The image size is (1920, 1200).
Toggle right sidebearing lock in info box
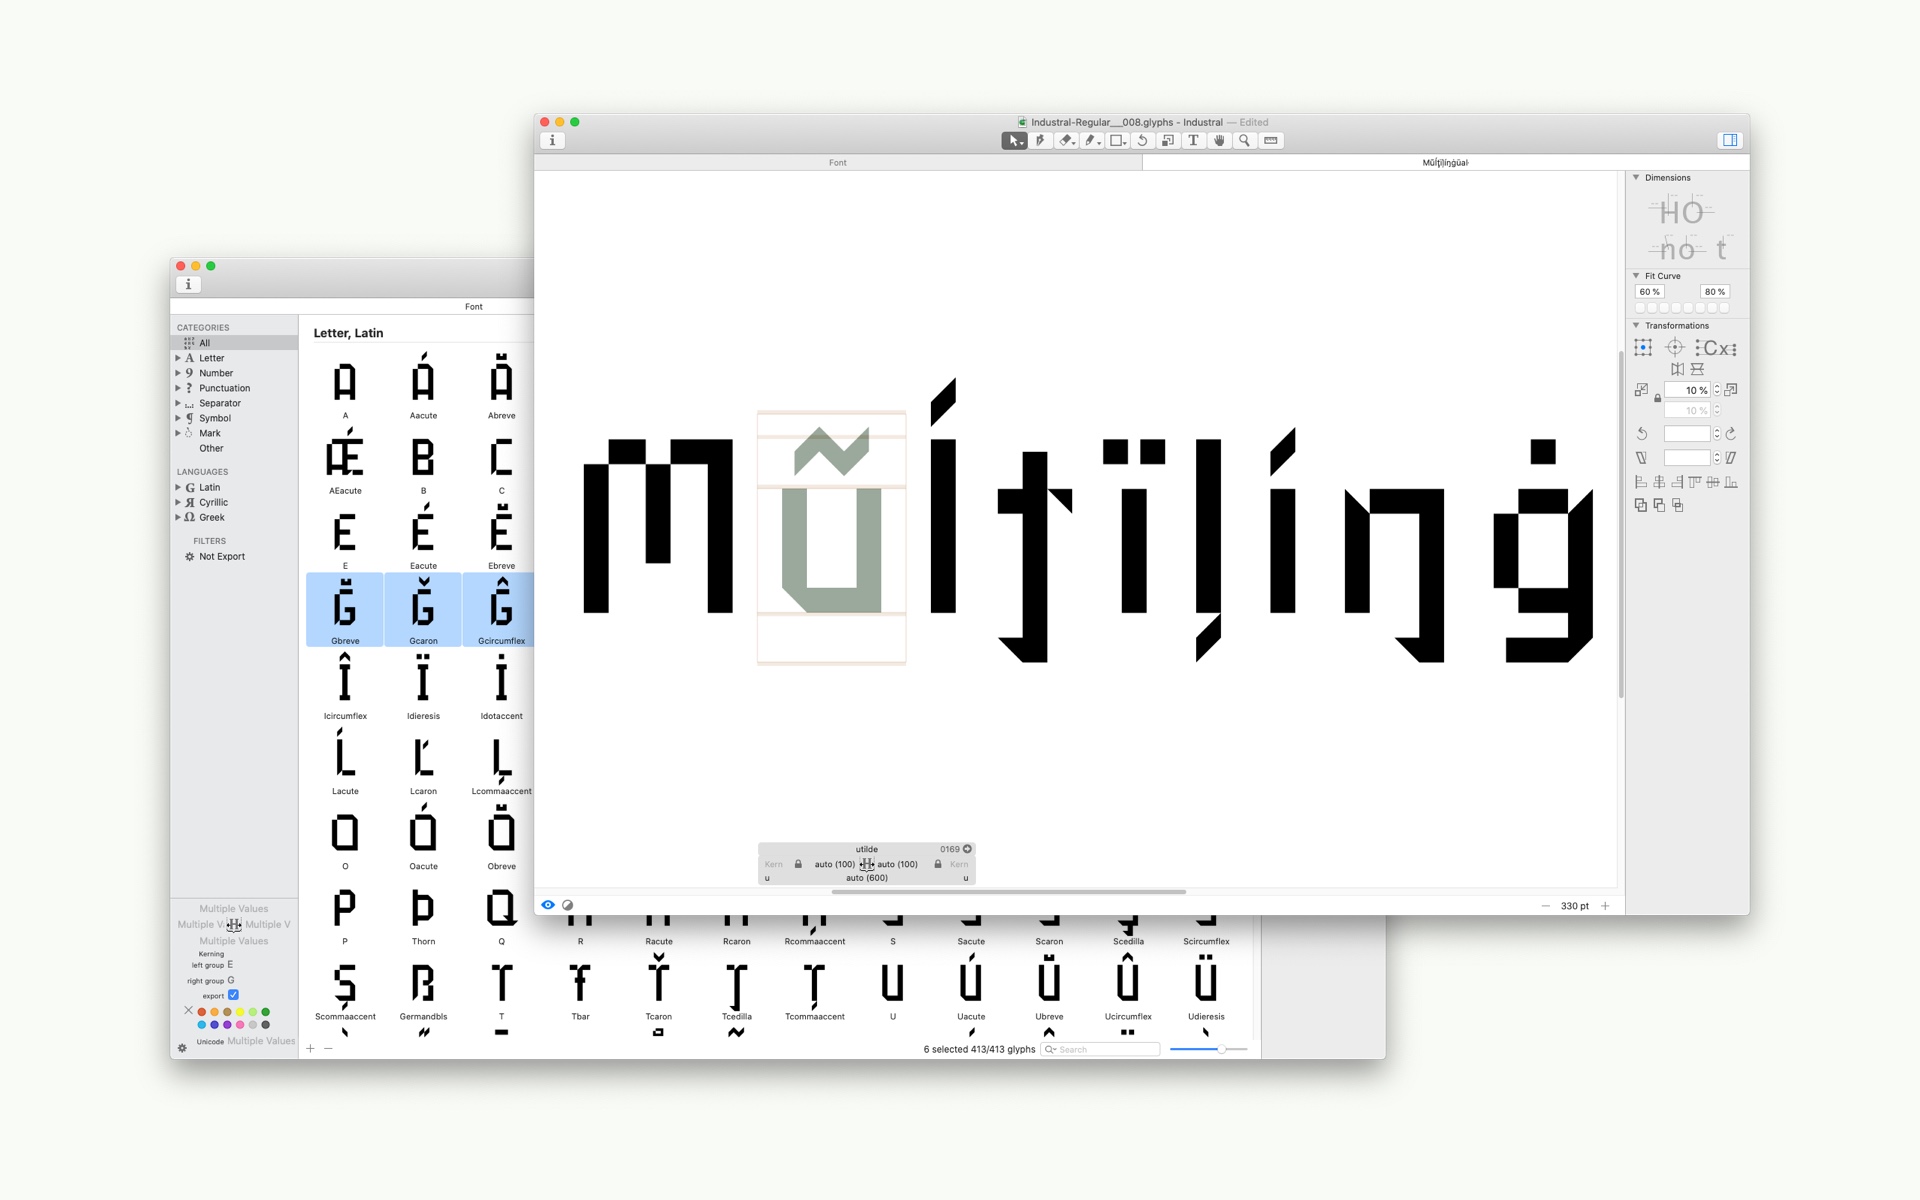pyautogui.click(x=938, y=864)
